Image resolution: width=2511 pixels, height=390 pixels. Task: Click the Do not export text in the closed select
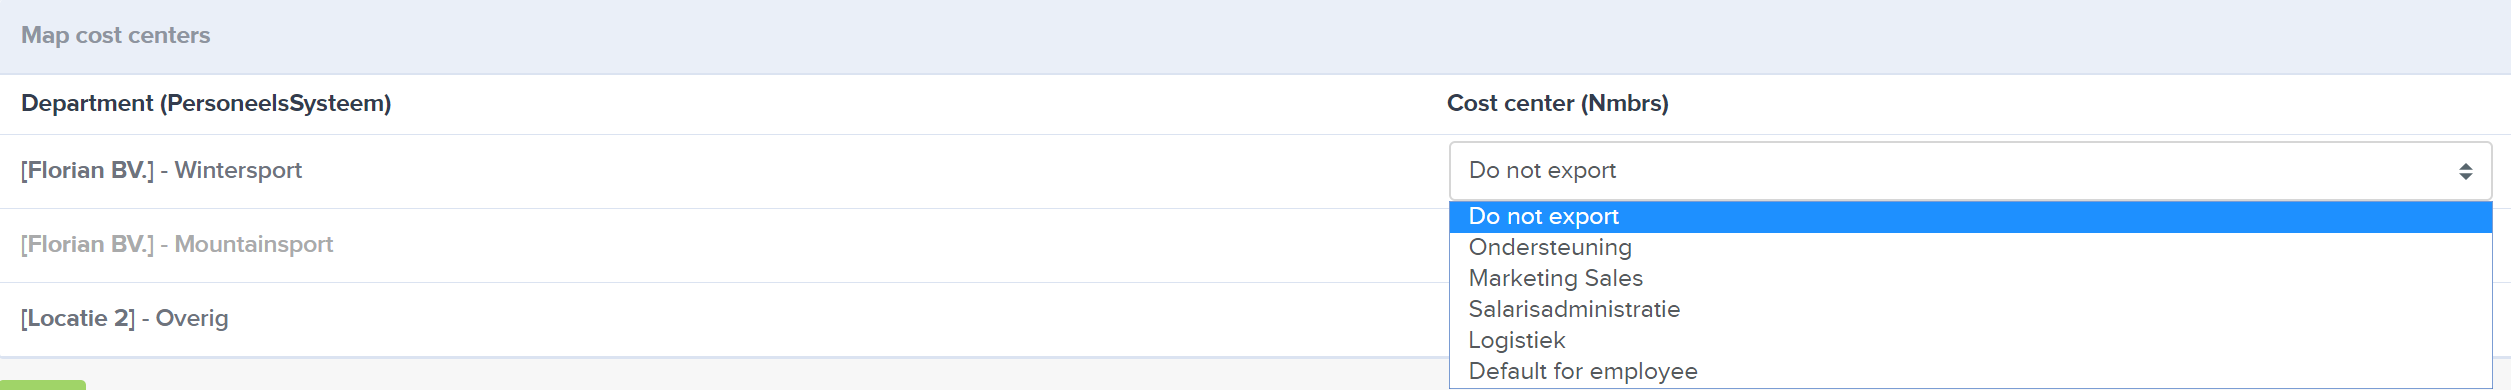point(1542,171)
